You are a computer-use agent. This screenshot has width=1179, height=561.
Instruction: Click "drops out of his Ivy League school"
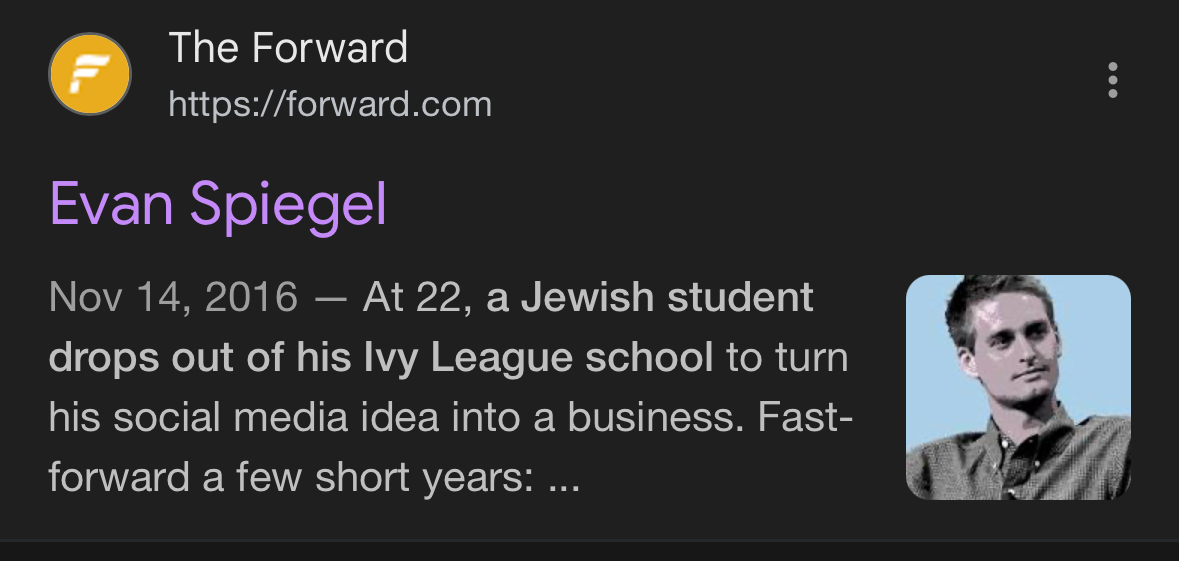381,357
